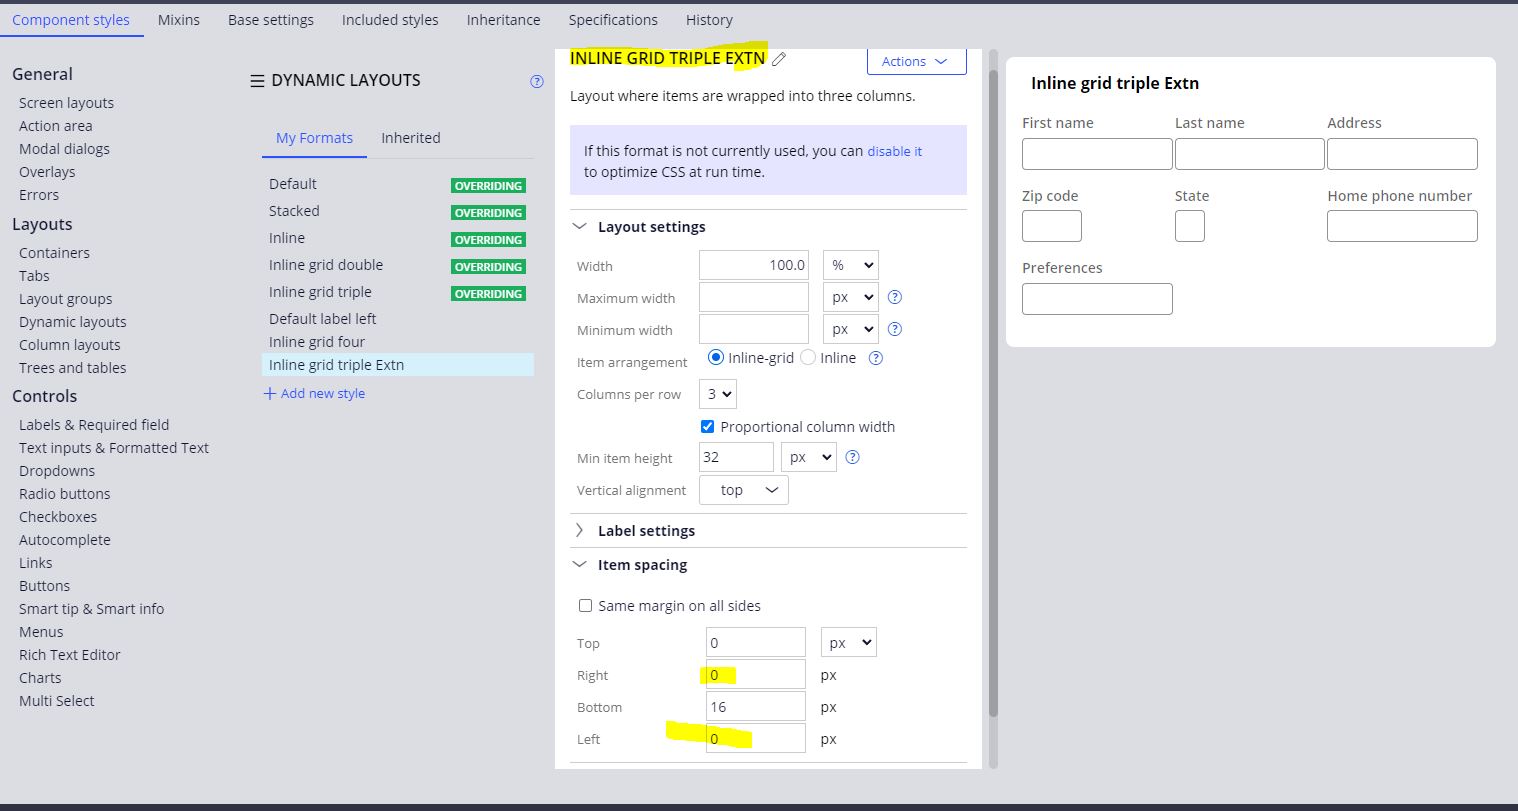1518x811 pixels.
Task: Click the help icon beside Item arrangement
Action: 875,357
